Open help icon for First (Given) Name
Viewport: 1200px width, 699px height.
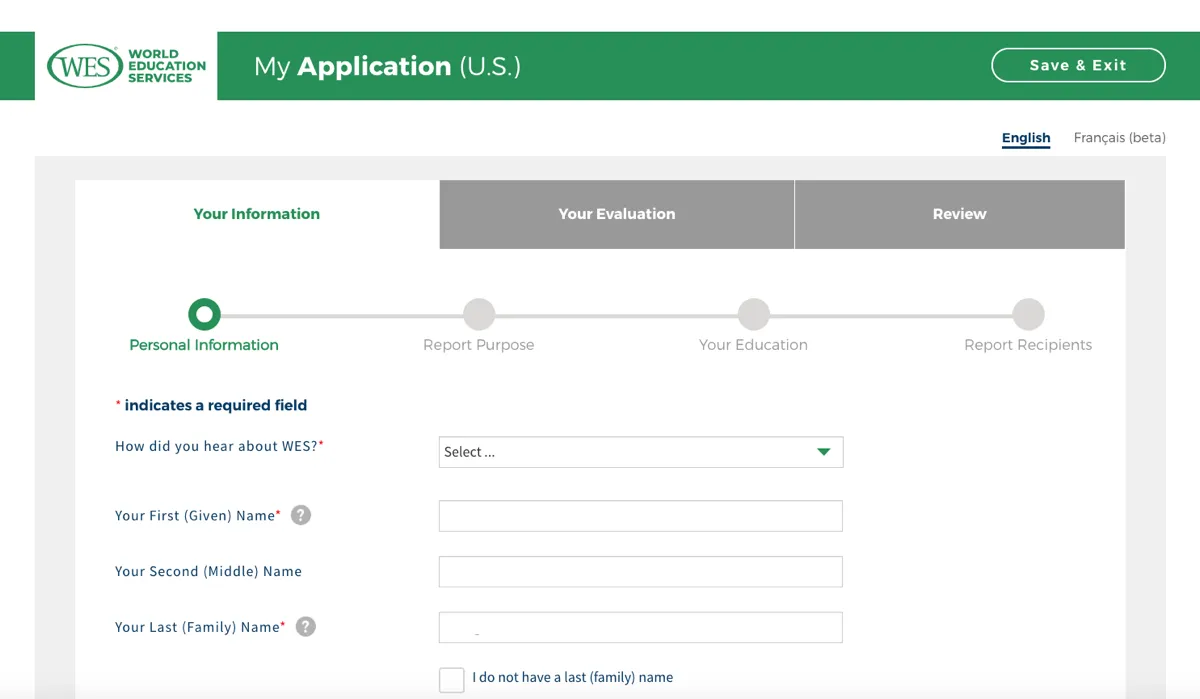tap(301, 515)
